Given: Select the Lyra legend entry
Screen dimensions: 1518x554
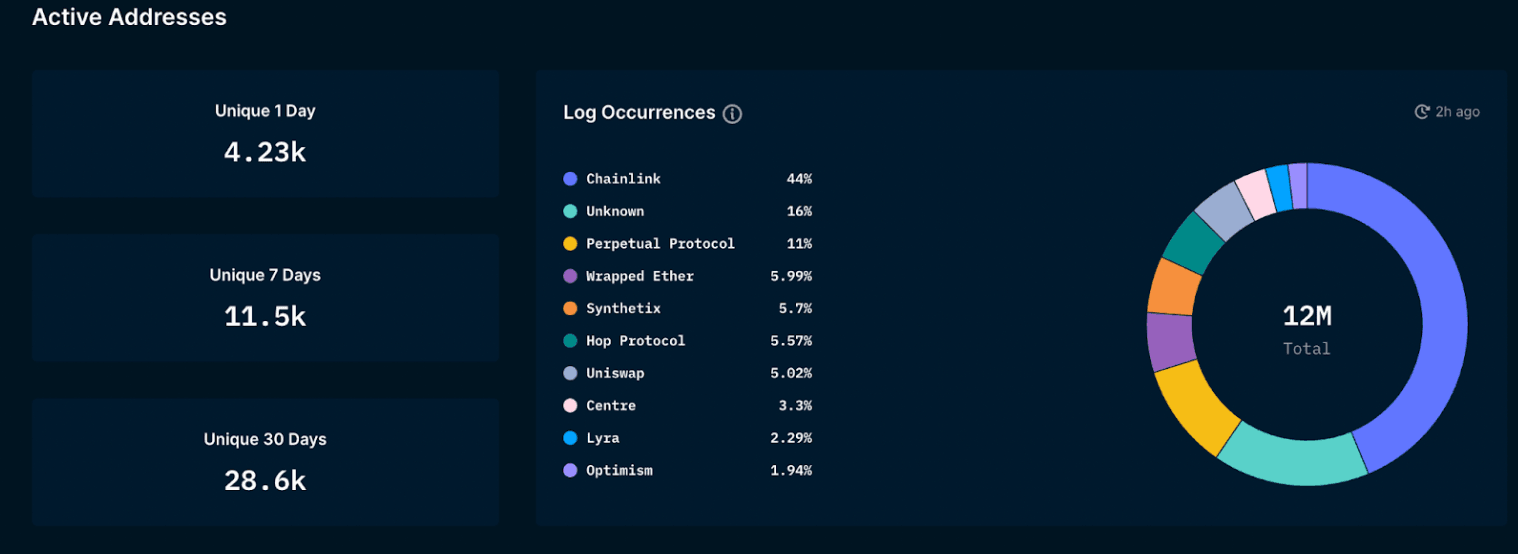Looking at the screenshot, I should pos(603,438).
